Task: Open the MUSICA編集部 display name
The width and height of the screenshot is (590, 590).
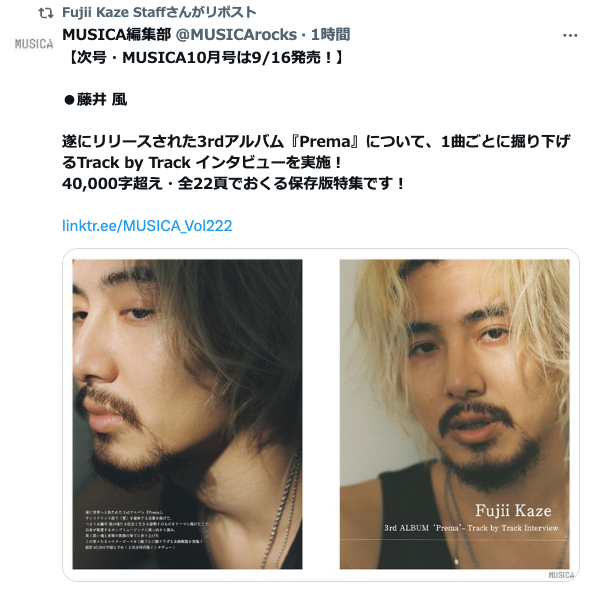Action: 117,35
